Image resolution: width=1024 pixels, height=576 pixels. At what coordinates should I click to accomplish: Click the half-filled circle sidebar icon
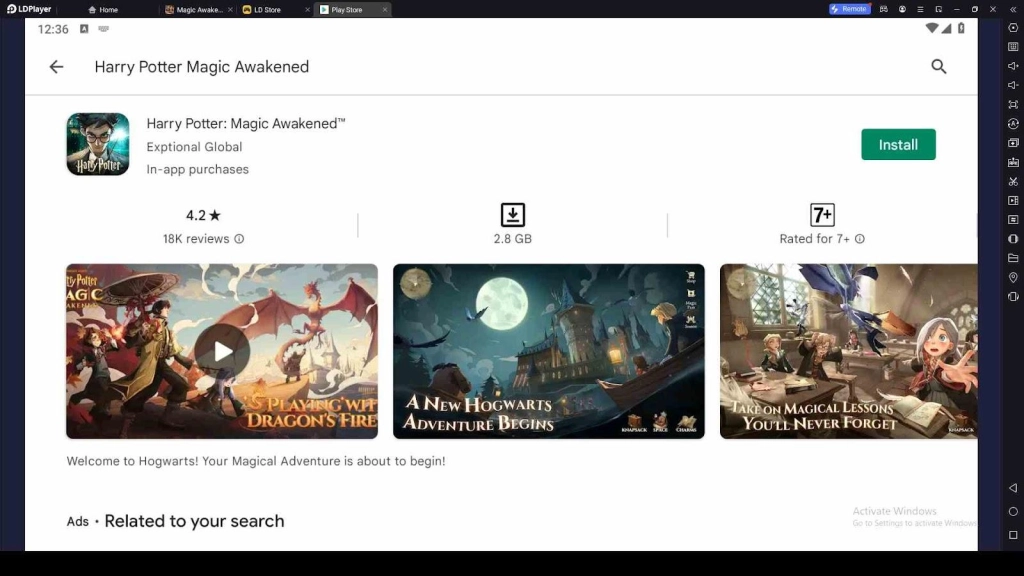[x=1013, y=239]
